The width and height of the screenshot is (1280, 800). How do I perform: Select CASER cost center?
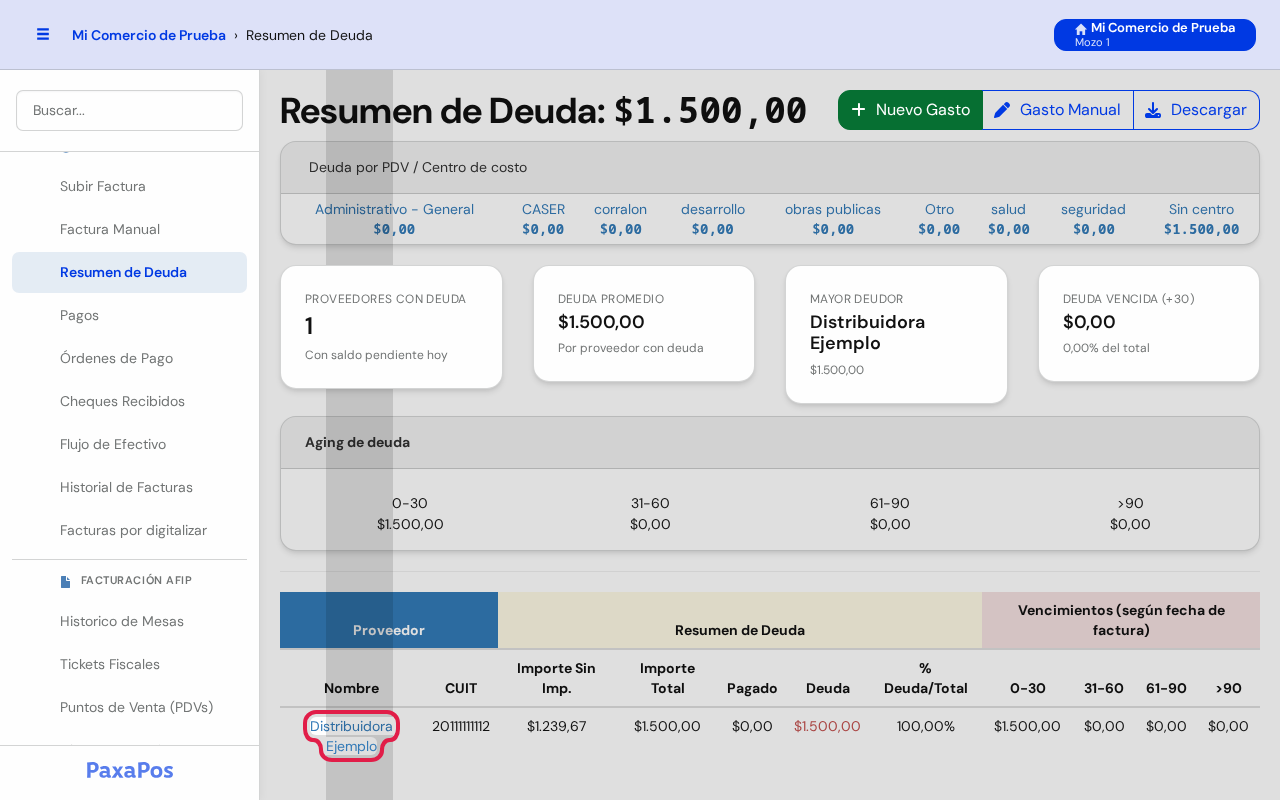(x=543, y=219)
